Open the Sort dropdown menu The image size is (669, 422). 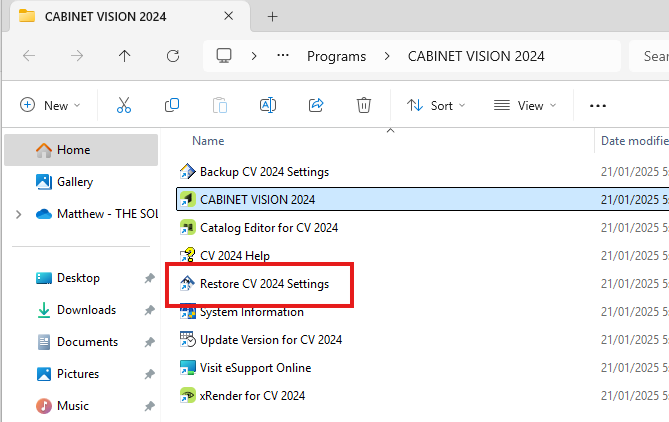coord(437,105)
